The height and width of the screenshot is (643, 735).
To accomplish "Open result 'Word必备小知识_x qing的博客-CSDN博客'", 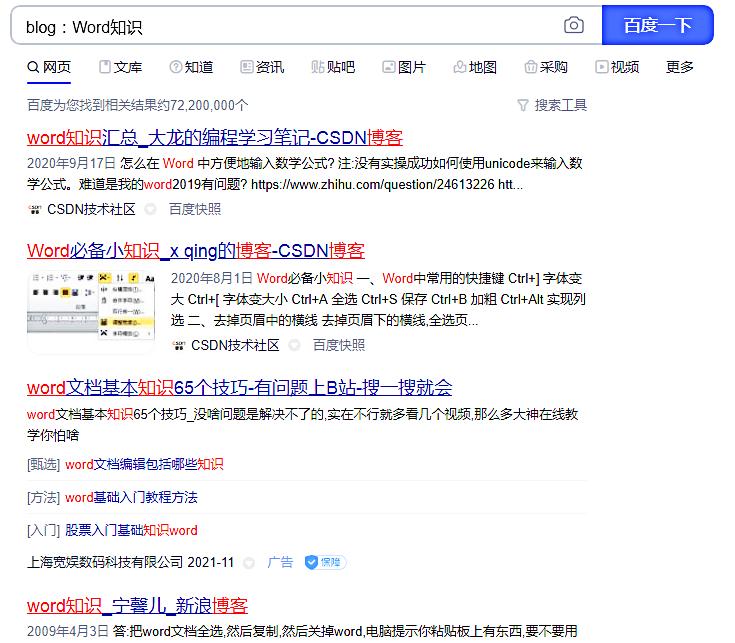I will pos(196,251).
